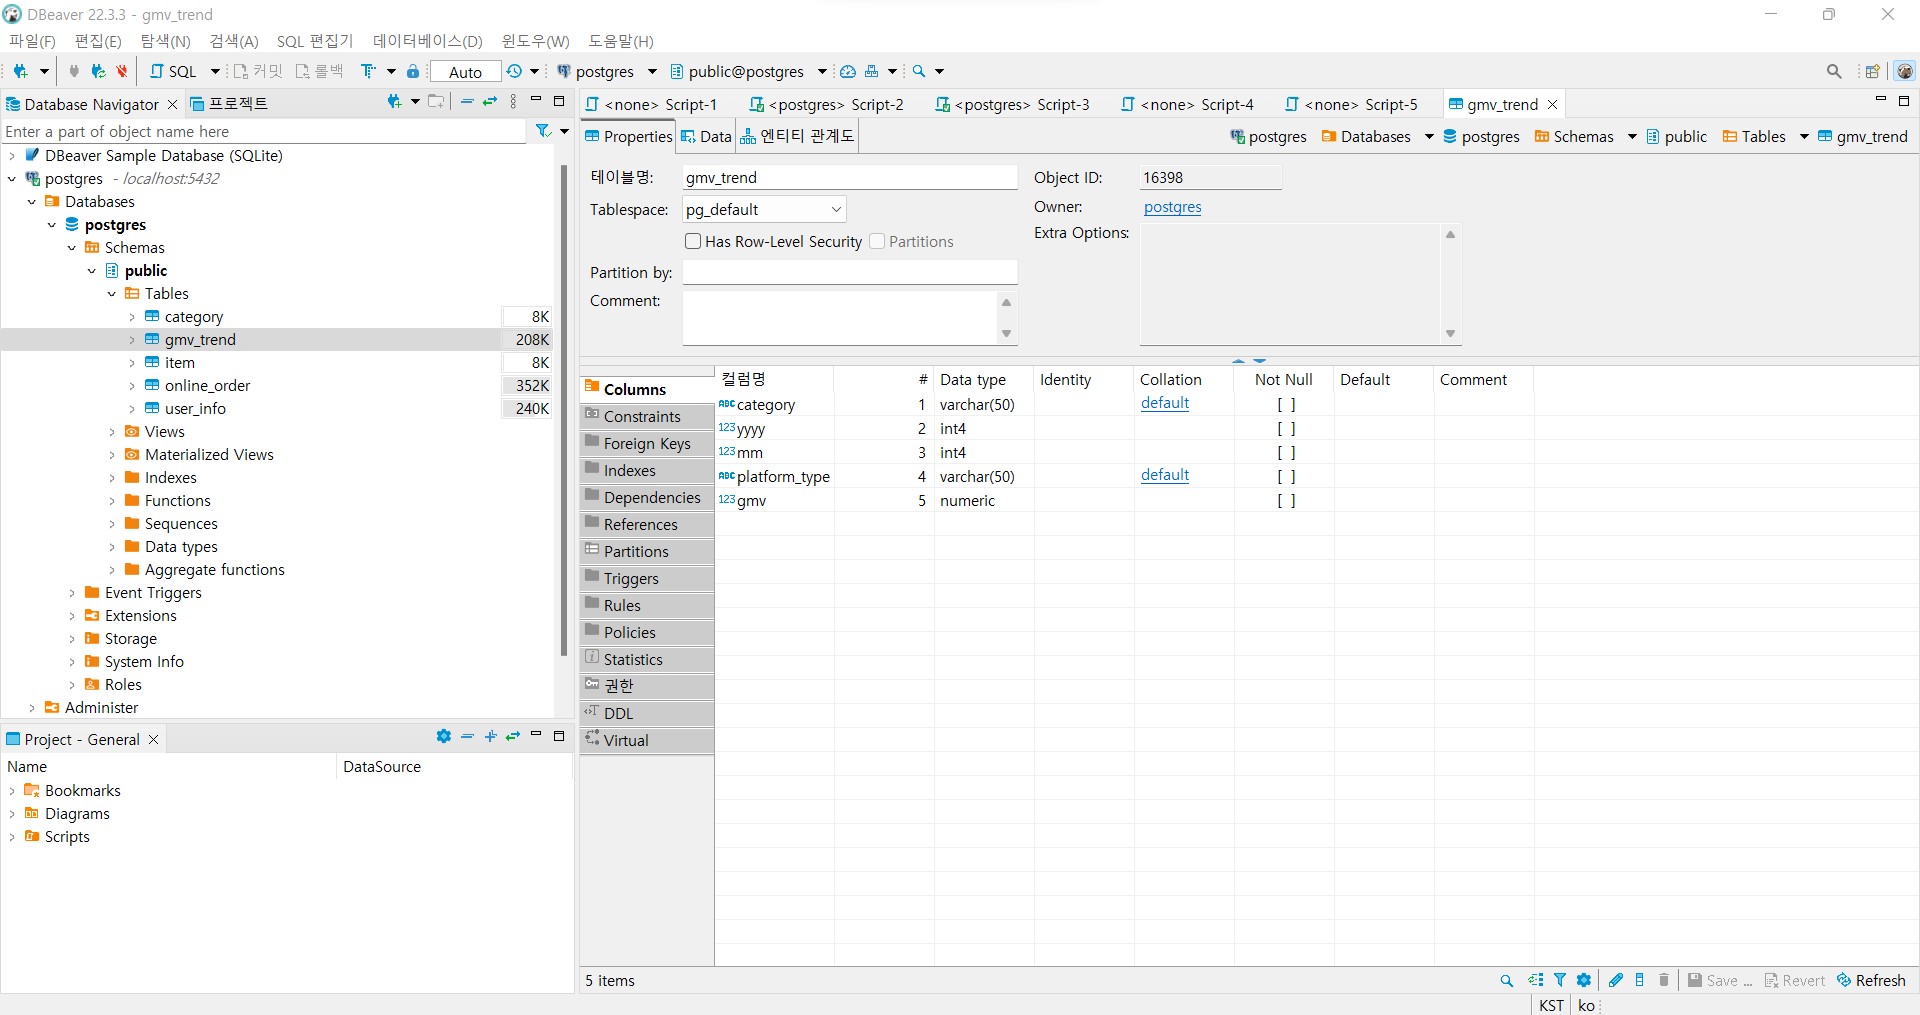This screenshot has width=1920, height=1015.
Task: Open Project panel settings gear
Action: pos(444,737)
